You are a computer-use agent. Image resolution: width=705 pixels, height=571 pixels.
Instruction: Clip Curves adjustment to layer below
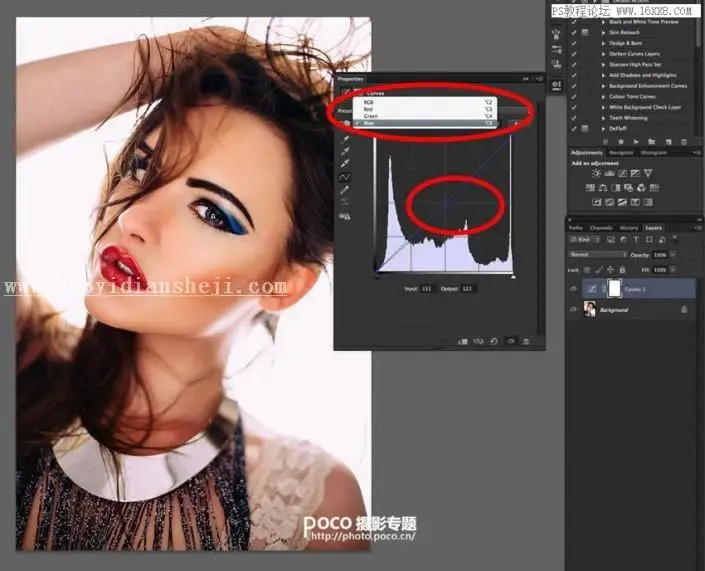[x=463, y=341]
